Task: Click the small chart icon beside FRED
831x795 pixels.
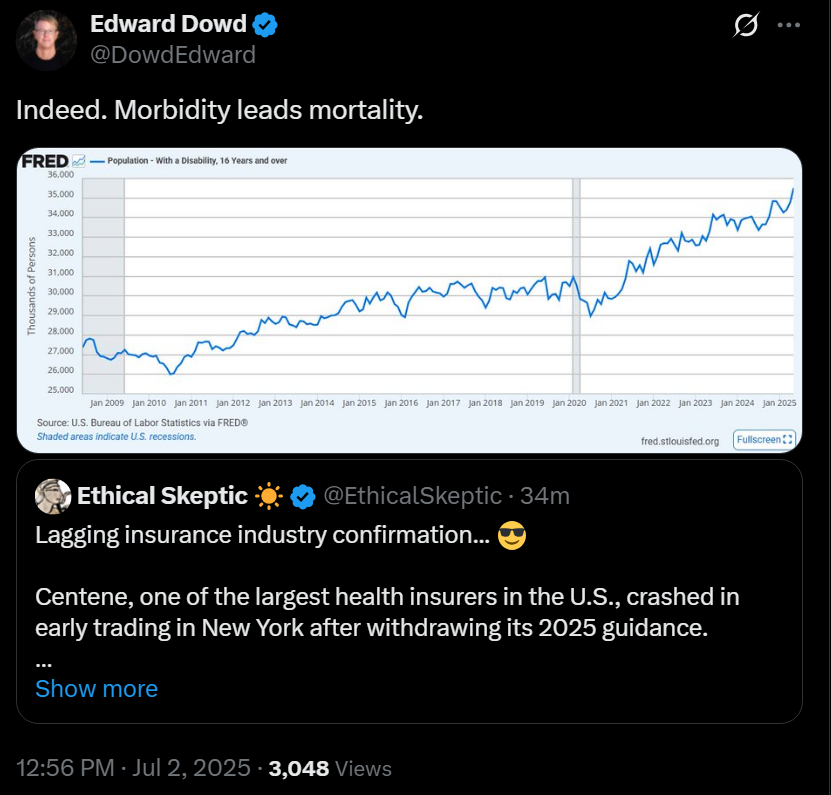Action: tap(78, 161)
